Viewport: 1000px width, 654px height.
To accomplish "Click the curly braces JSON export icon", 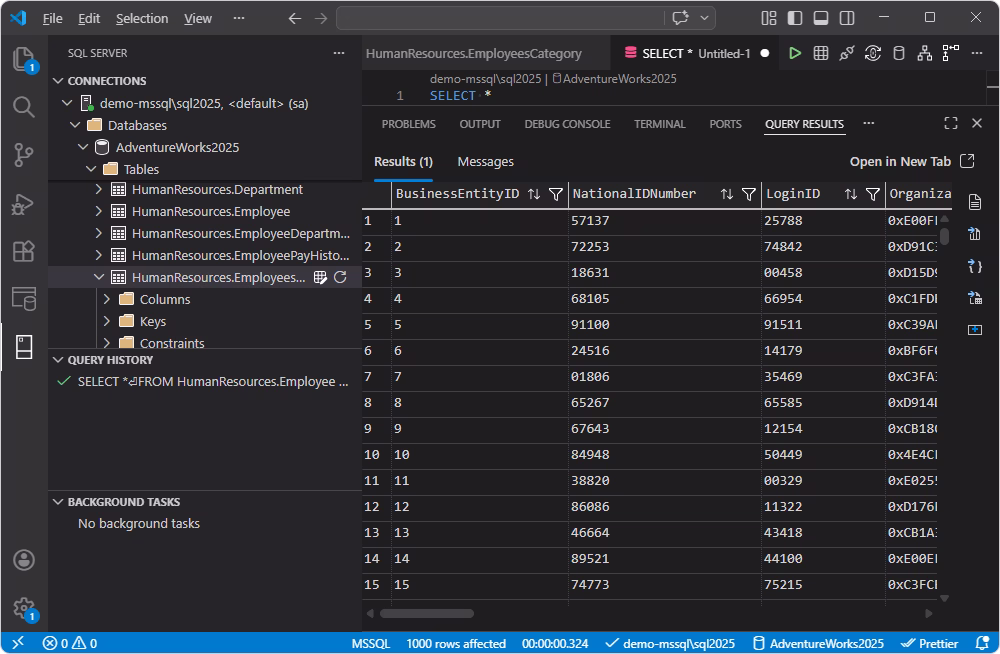I will pos(974,266).
